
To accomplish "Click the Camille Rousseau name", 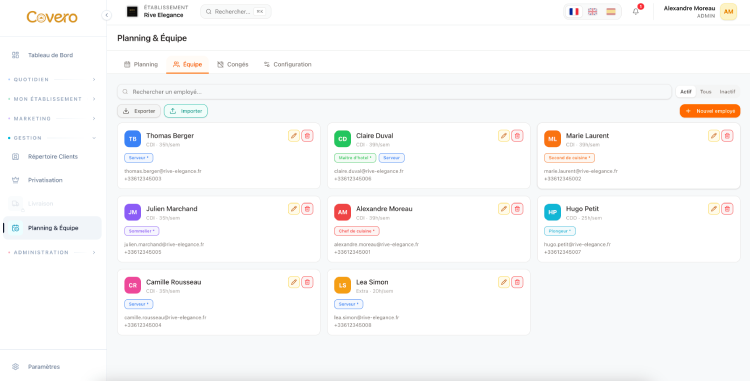I will tap(174, 282).
